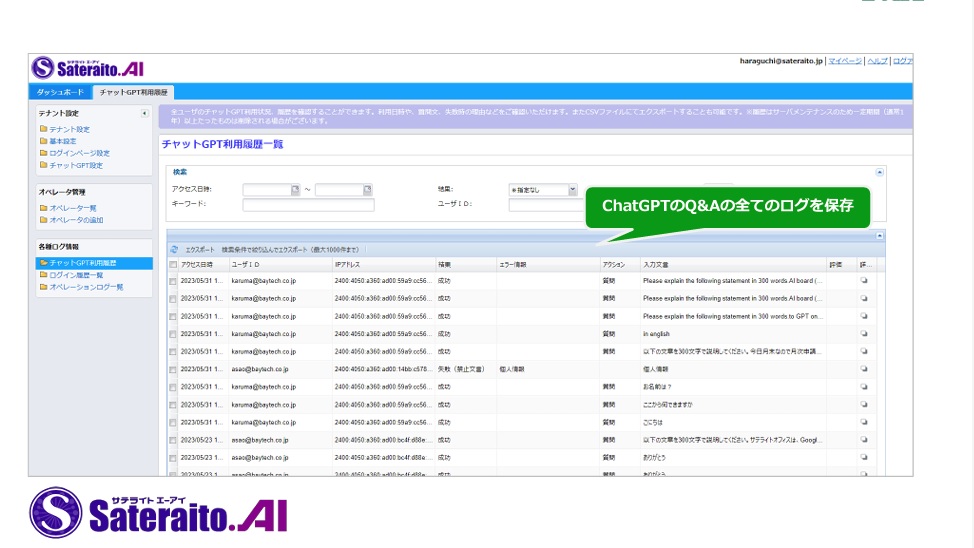Open the 結果 dropdown showing 指定なし
The width and height of the screenshot is (974, 548).
click(543, 190)
